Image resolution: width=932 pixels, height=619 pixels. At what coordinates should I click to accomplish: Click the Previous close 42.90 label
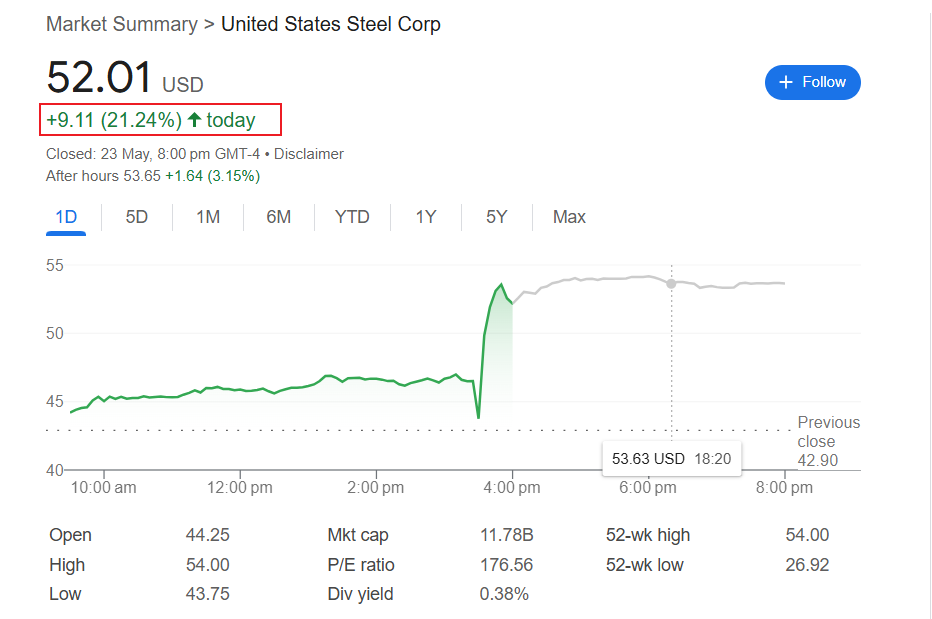coord(828,441)
